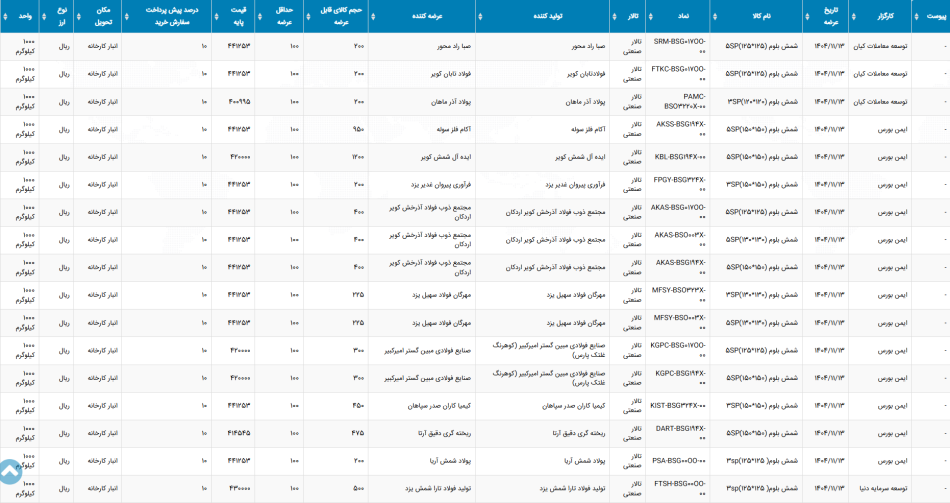The height and width of the screenshot is (503, 950).
Task: Sort by حداقل عرضه header label
Action: [x=284, y=16]
